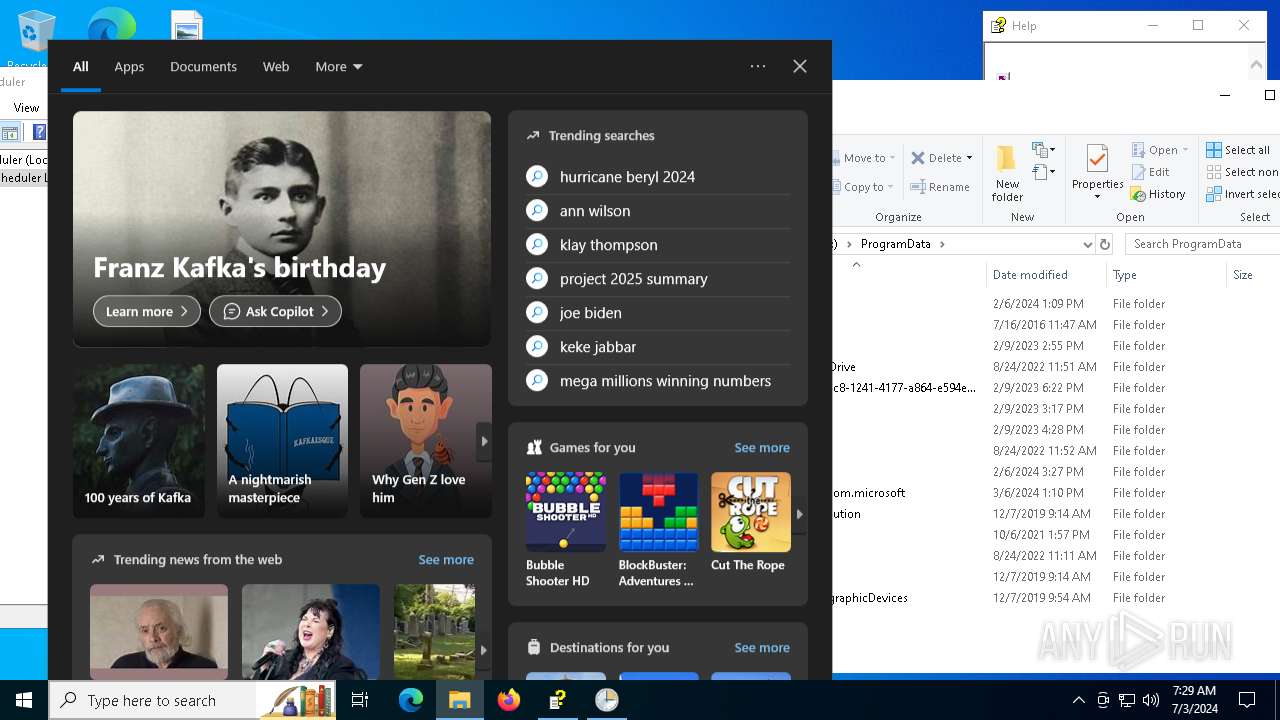Click the Windows Start button
Viewport: 1280px width, 720px height.
24,700
